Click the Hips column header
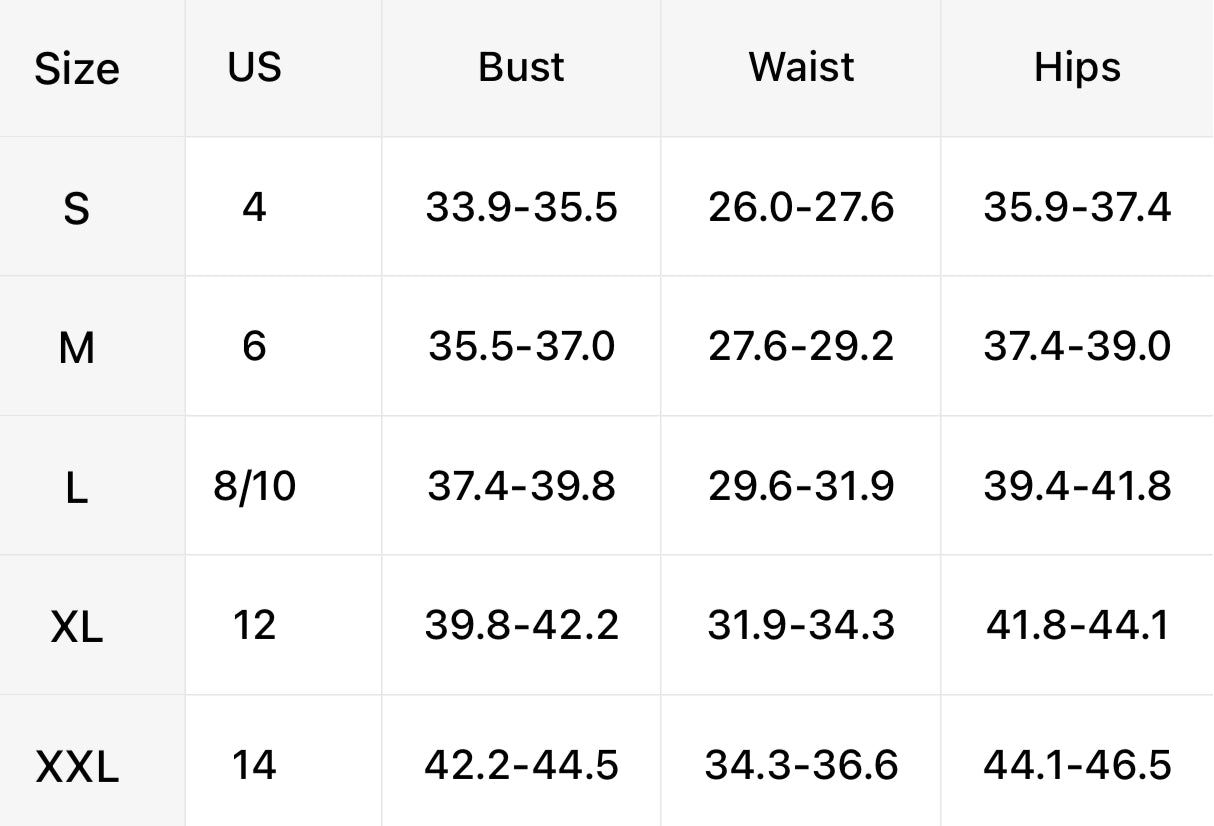 [1077, 67]
